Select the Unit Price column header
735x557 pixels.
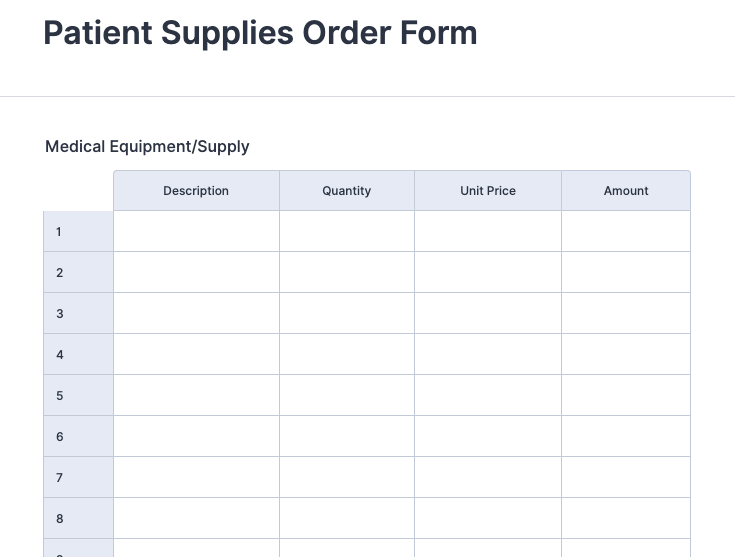pos(488,191)
